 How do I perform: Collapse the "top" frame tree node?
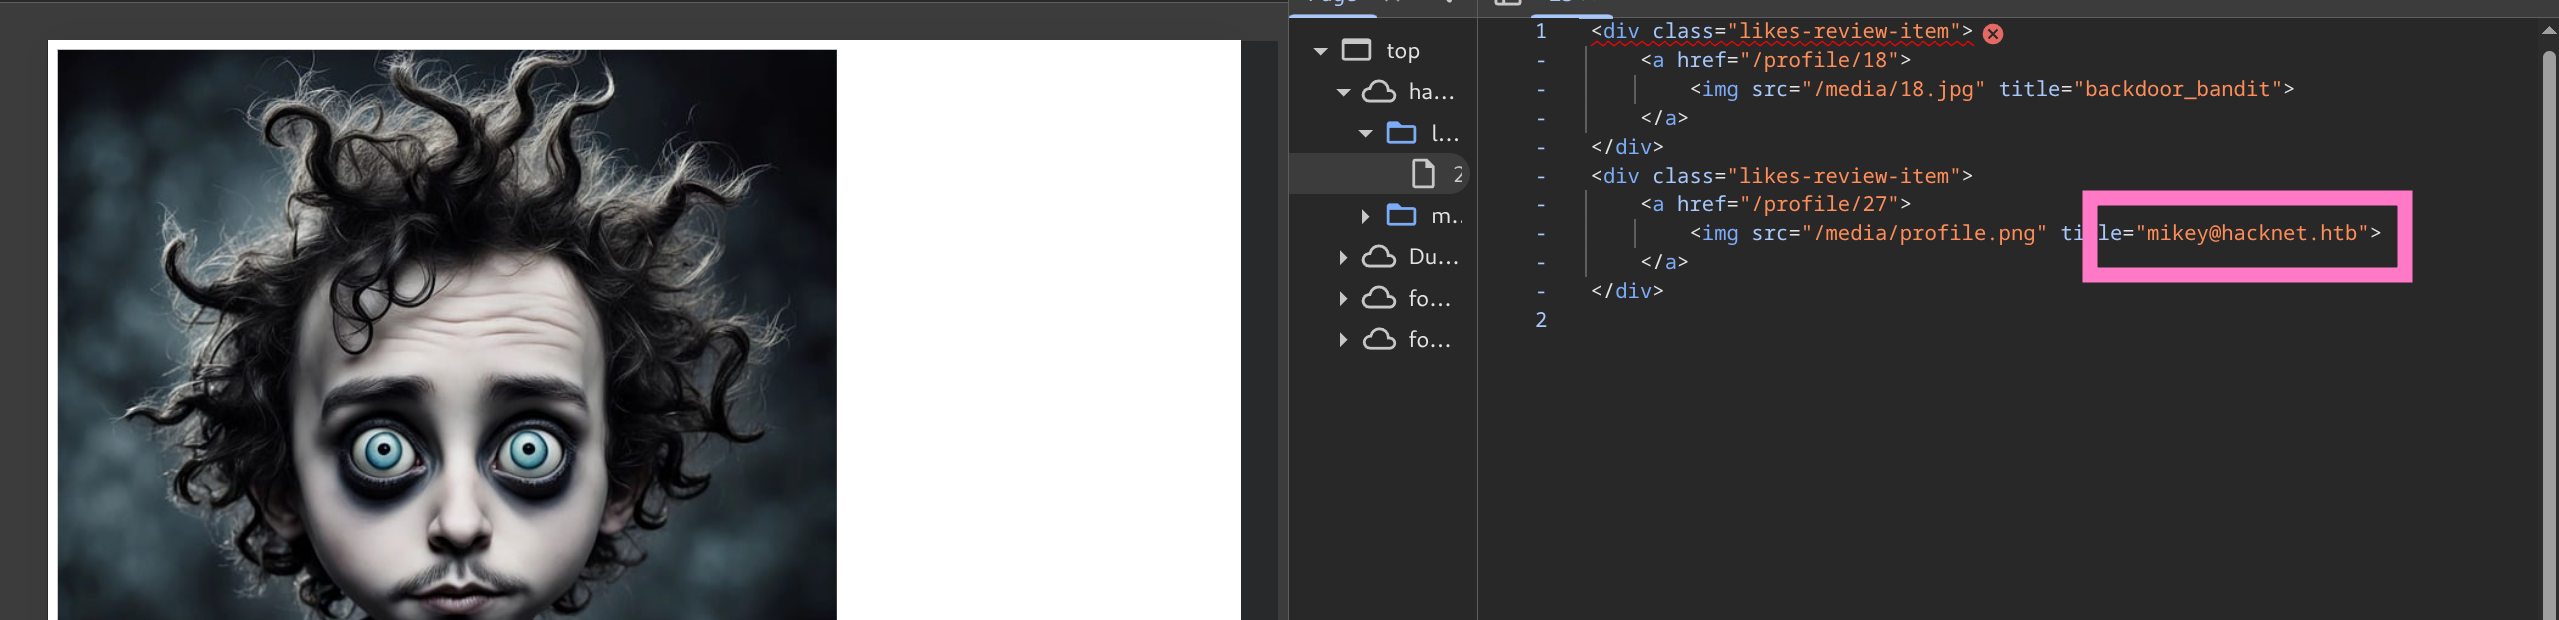pyautogui.click(x=1320, y=51)
